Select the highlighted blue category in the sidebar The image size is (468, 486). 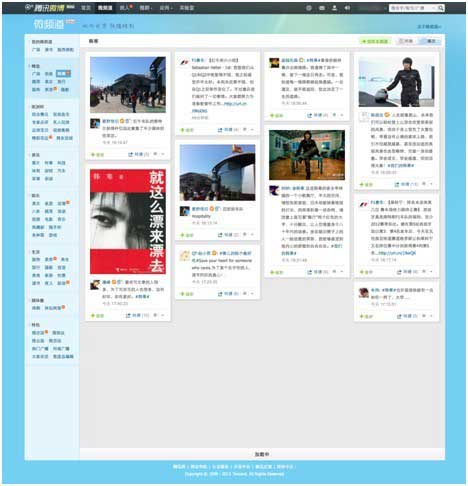tap(63, 73)
